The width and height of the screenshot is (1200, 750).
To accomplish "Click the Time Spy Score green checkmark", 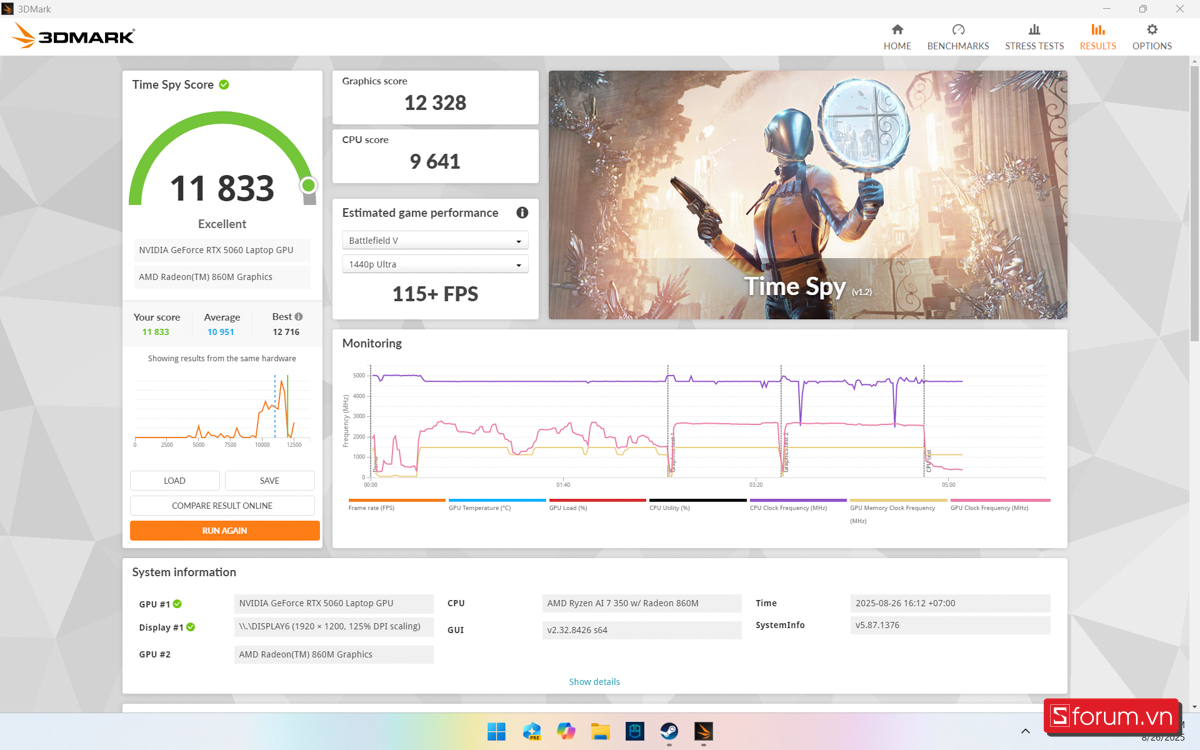I will 224,85.
